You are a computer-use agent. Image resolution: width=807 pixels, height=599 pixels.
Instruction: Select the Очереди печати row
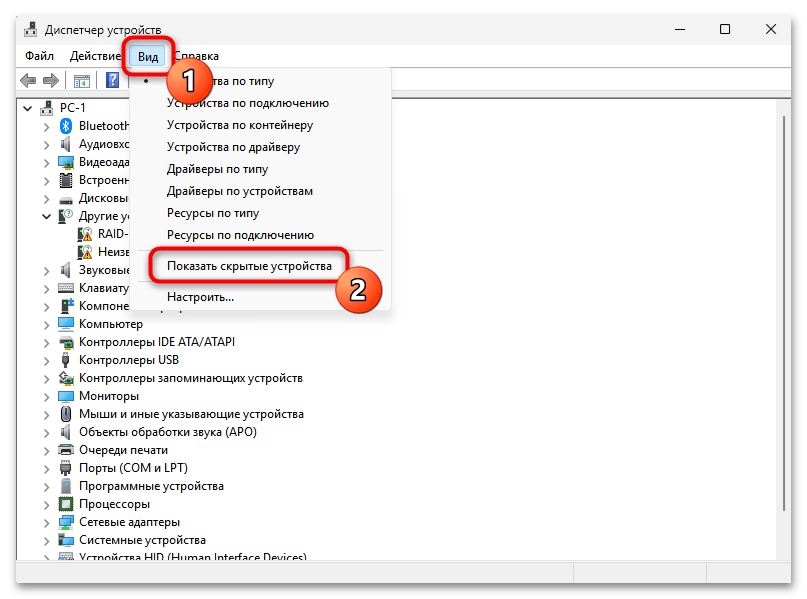coord(123,450)
